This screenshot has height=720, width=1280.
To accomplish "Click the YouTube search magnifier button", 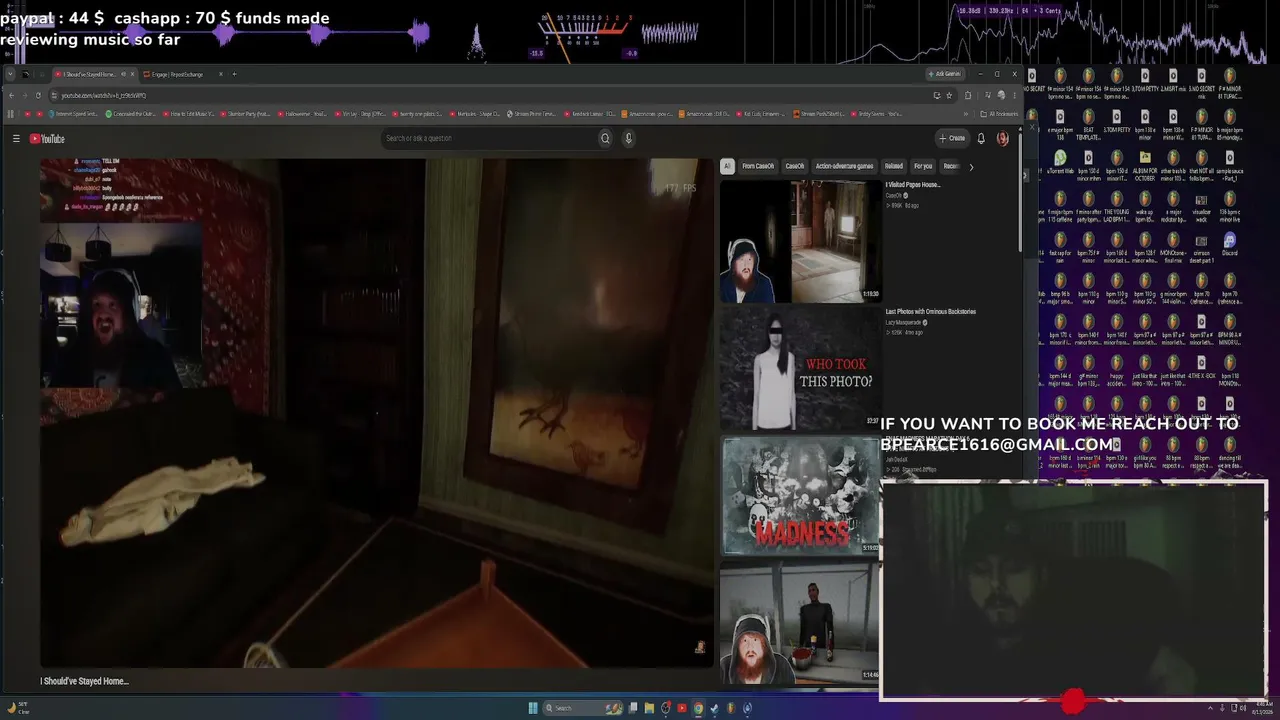I will point(605,138).
